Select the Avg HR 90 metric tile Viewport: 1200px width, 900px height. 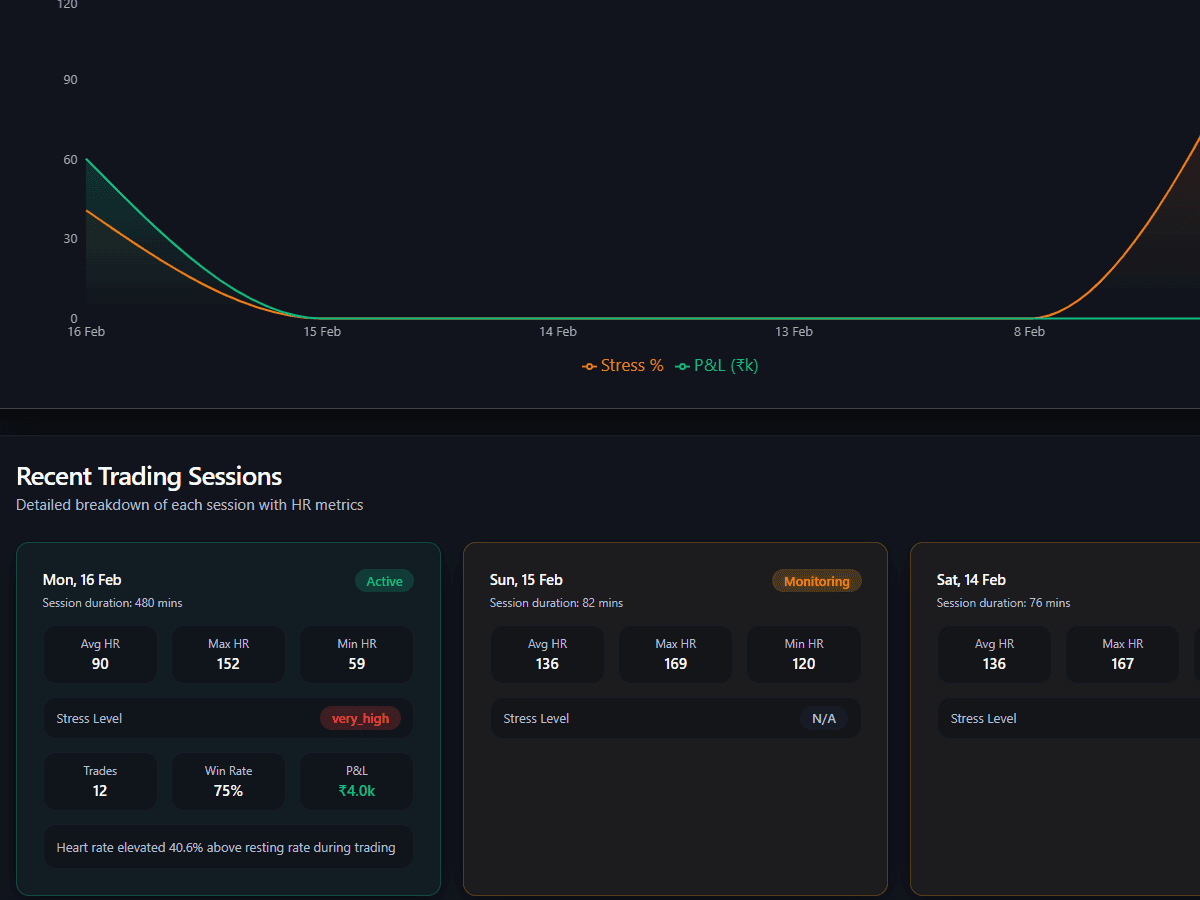coord(100,654)
